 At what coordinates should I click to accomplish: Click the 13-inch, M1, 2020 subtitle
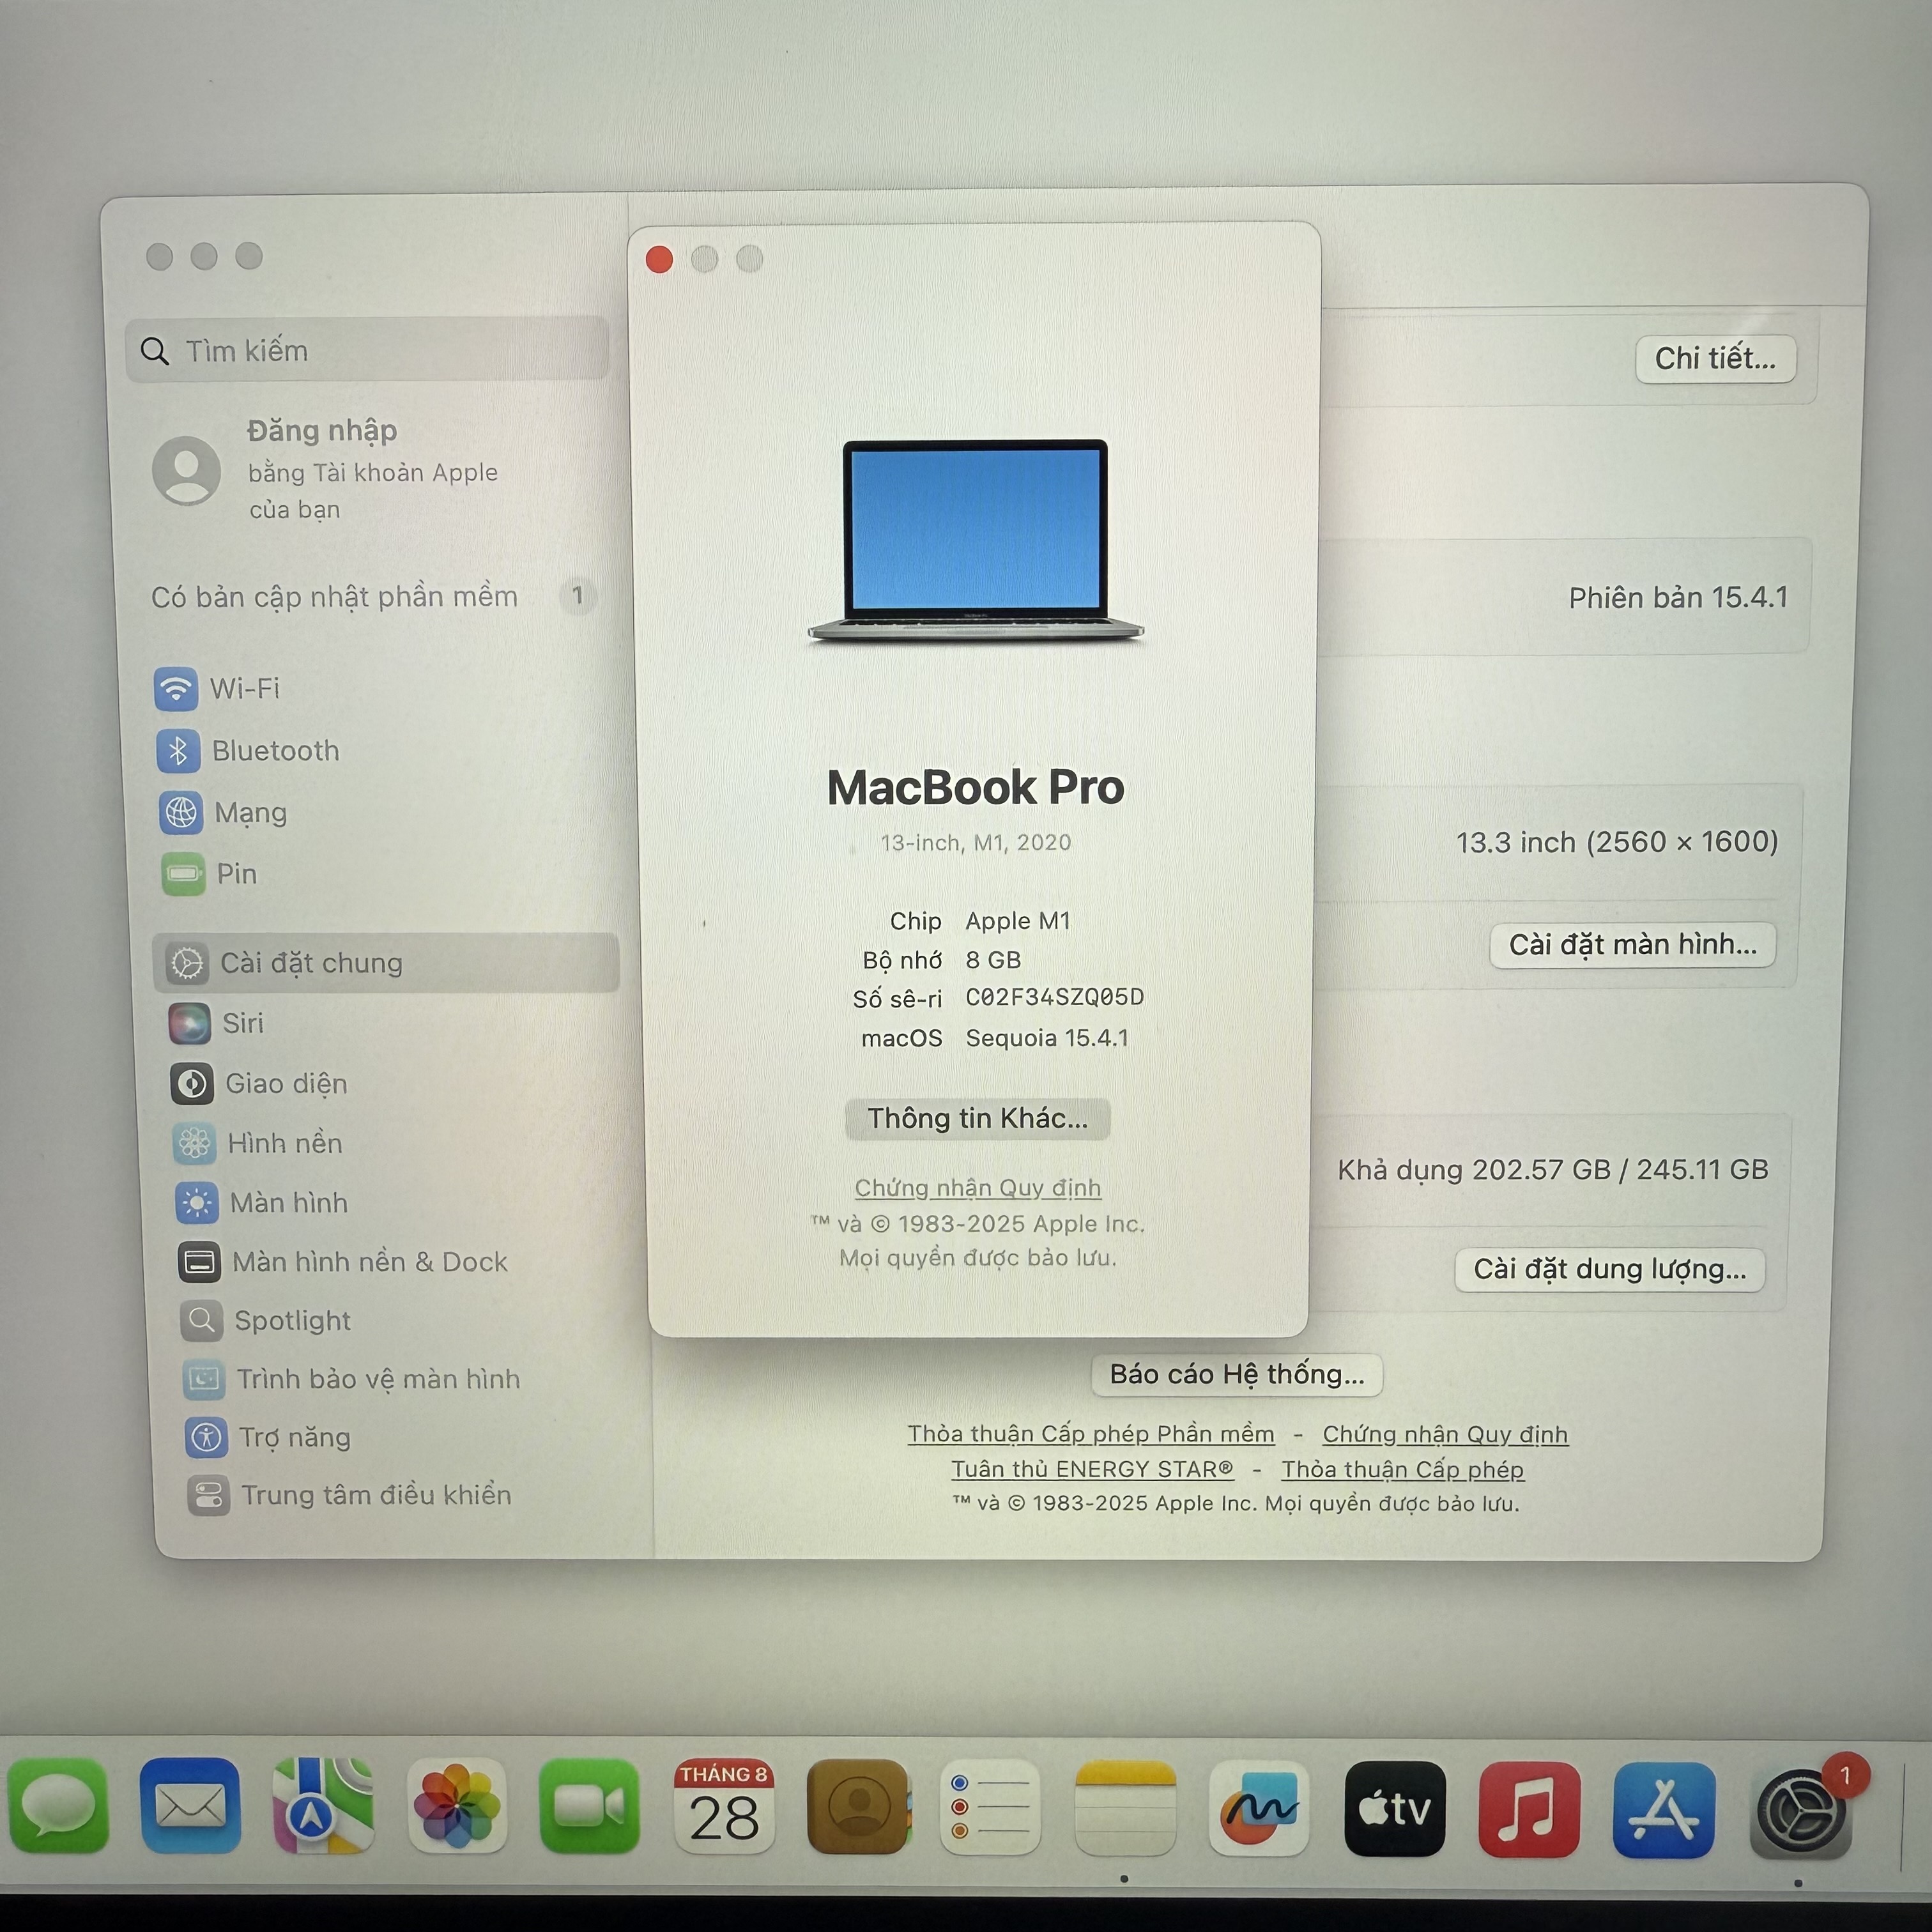pos(976,843)
